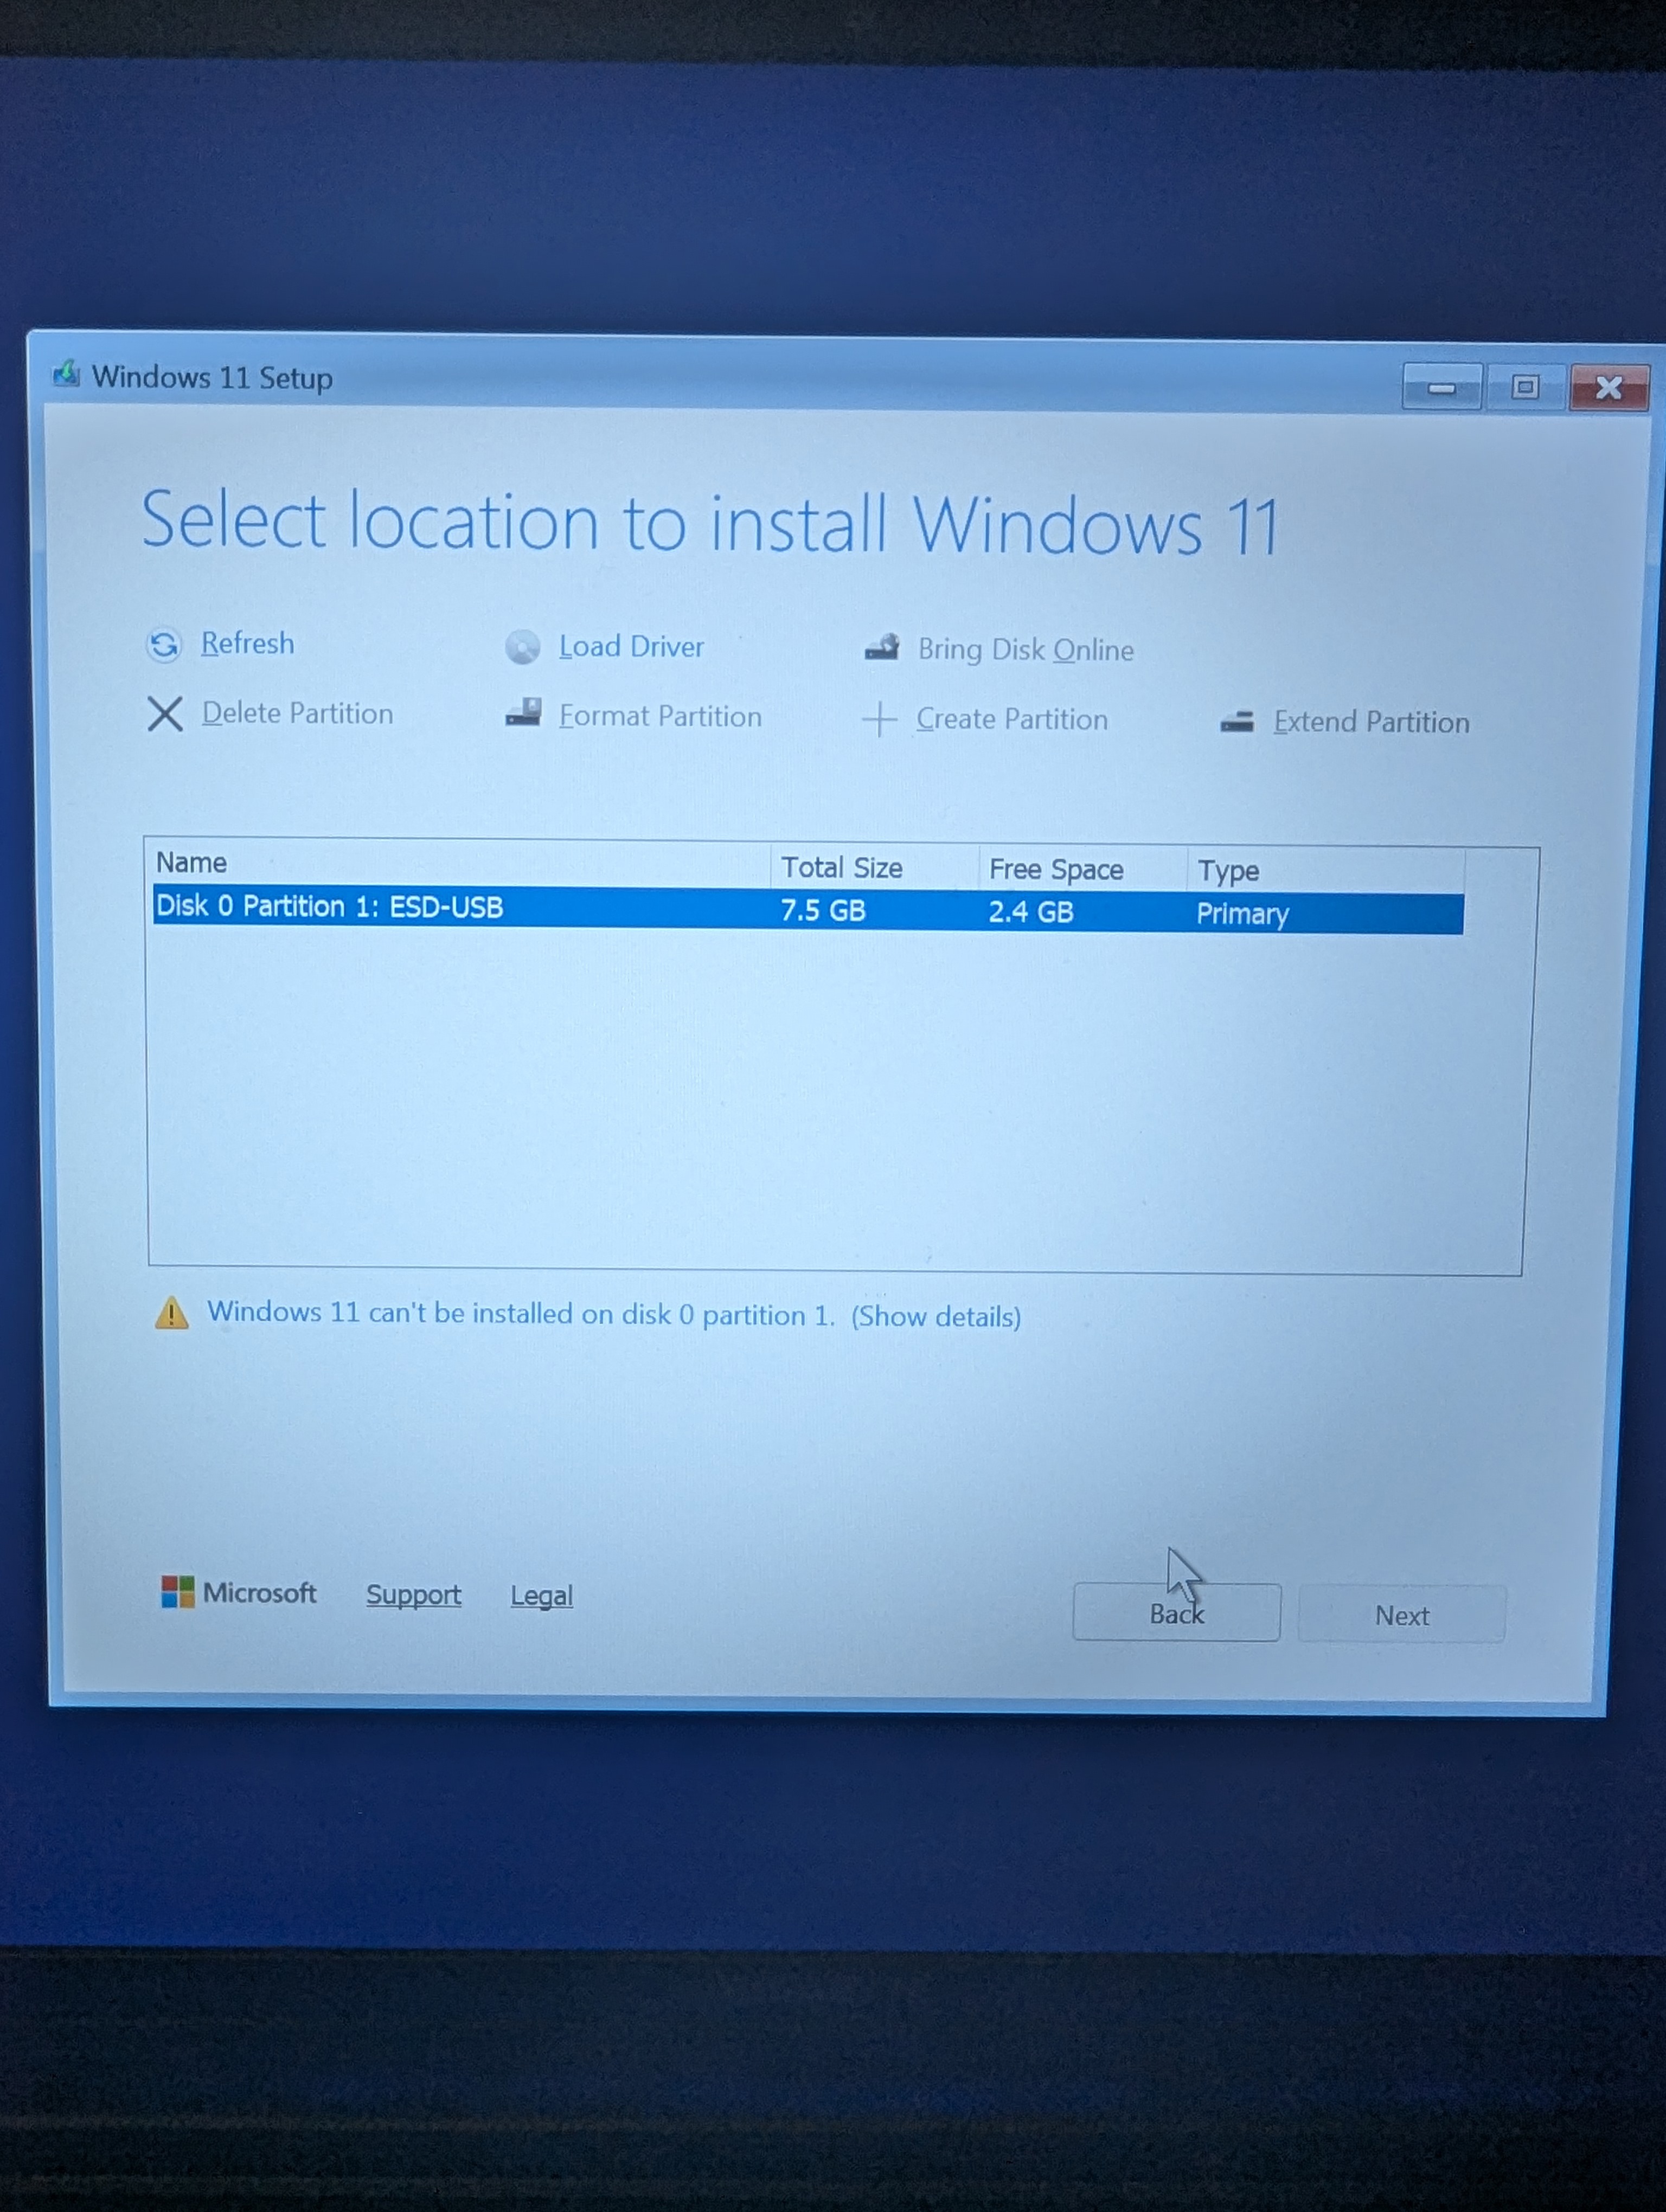Screen dimensions: 1666x2212
Task: Click the Extend Partition drive icon
Action: point(1237,722)
